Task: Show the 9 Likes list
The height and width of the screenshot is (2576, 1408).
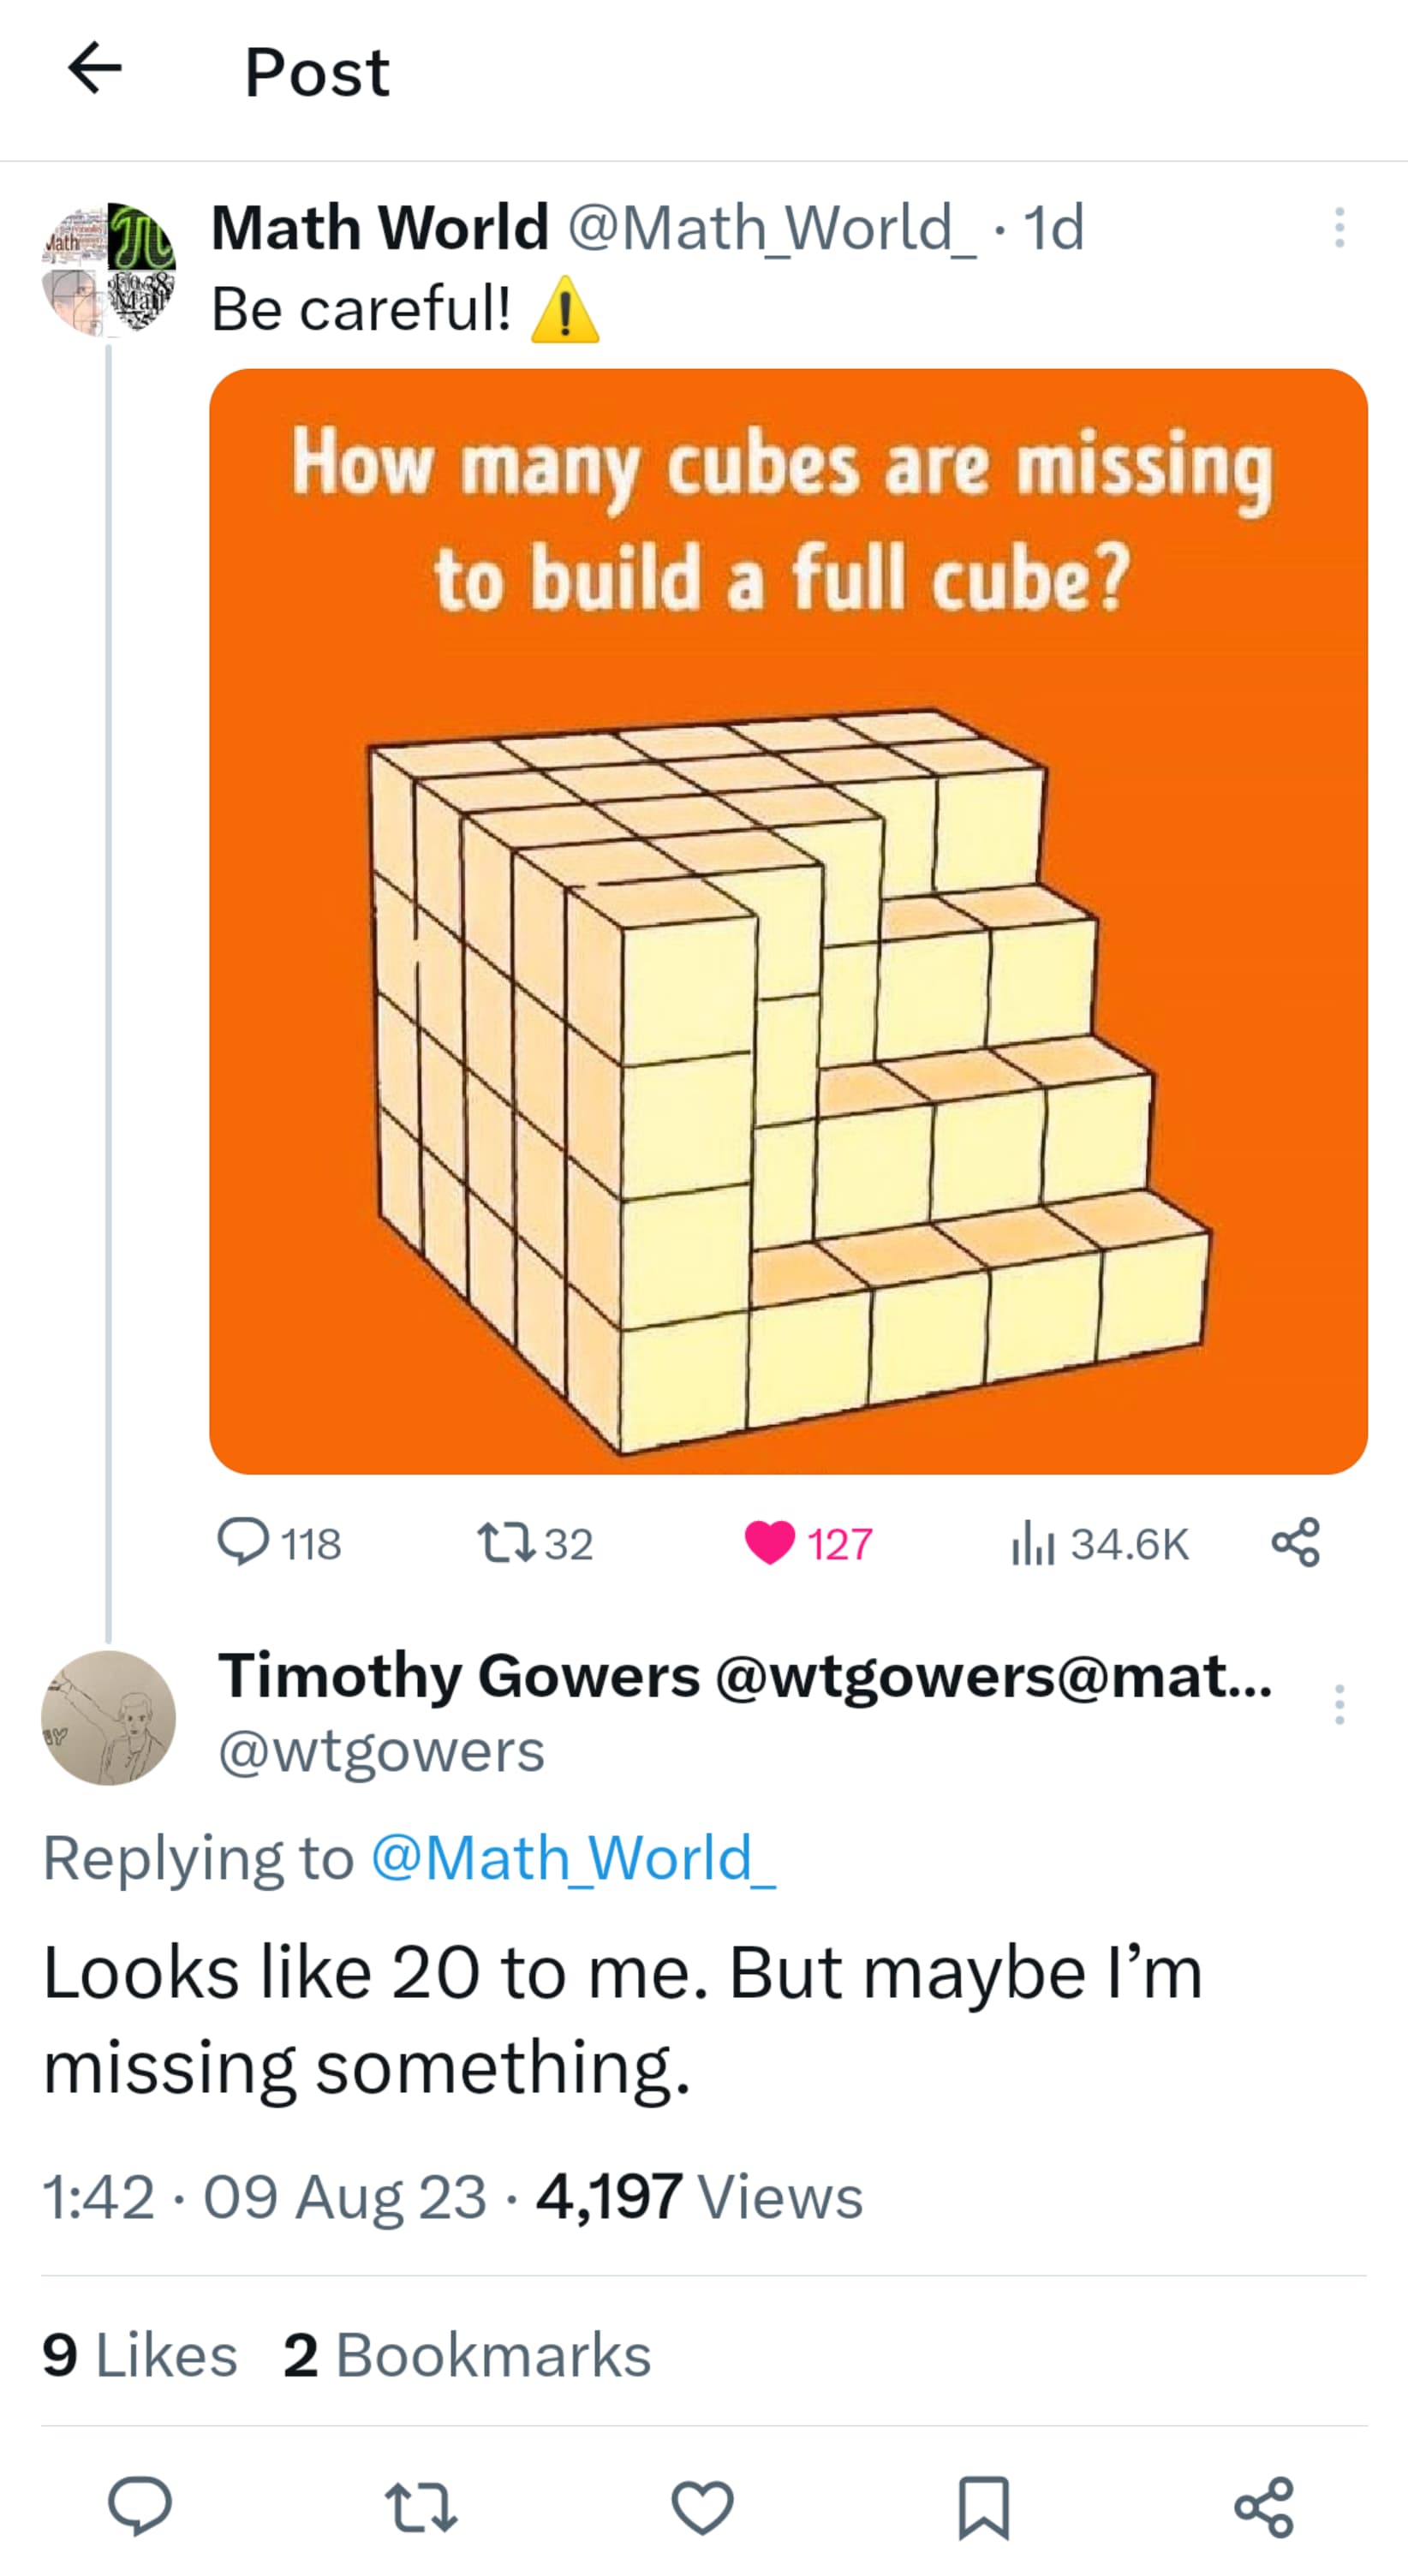Action: pyautogui.click(x=140, y=2354)
